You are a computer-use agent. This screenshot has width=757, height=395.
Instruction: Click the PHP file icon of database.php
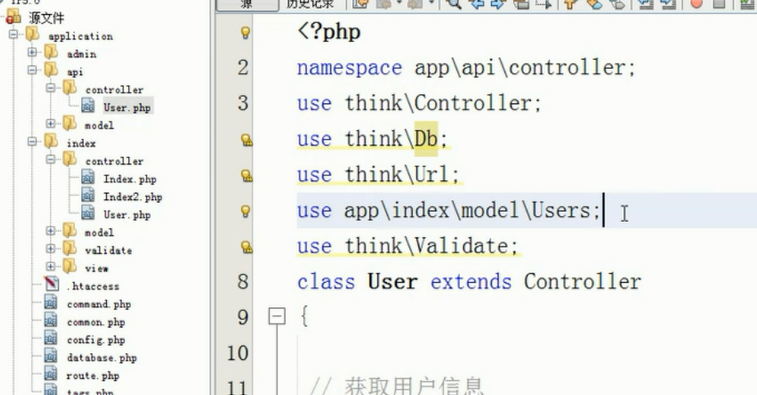click(51, 356)
